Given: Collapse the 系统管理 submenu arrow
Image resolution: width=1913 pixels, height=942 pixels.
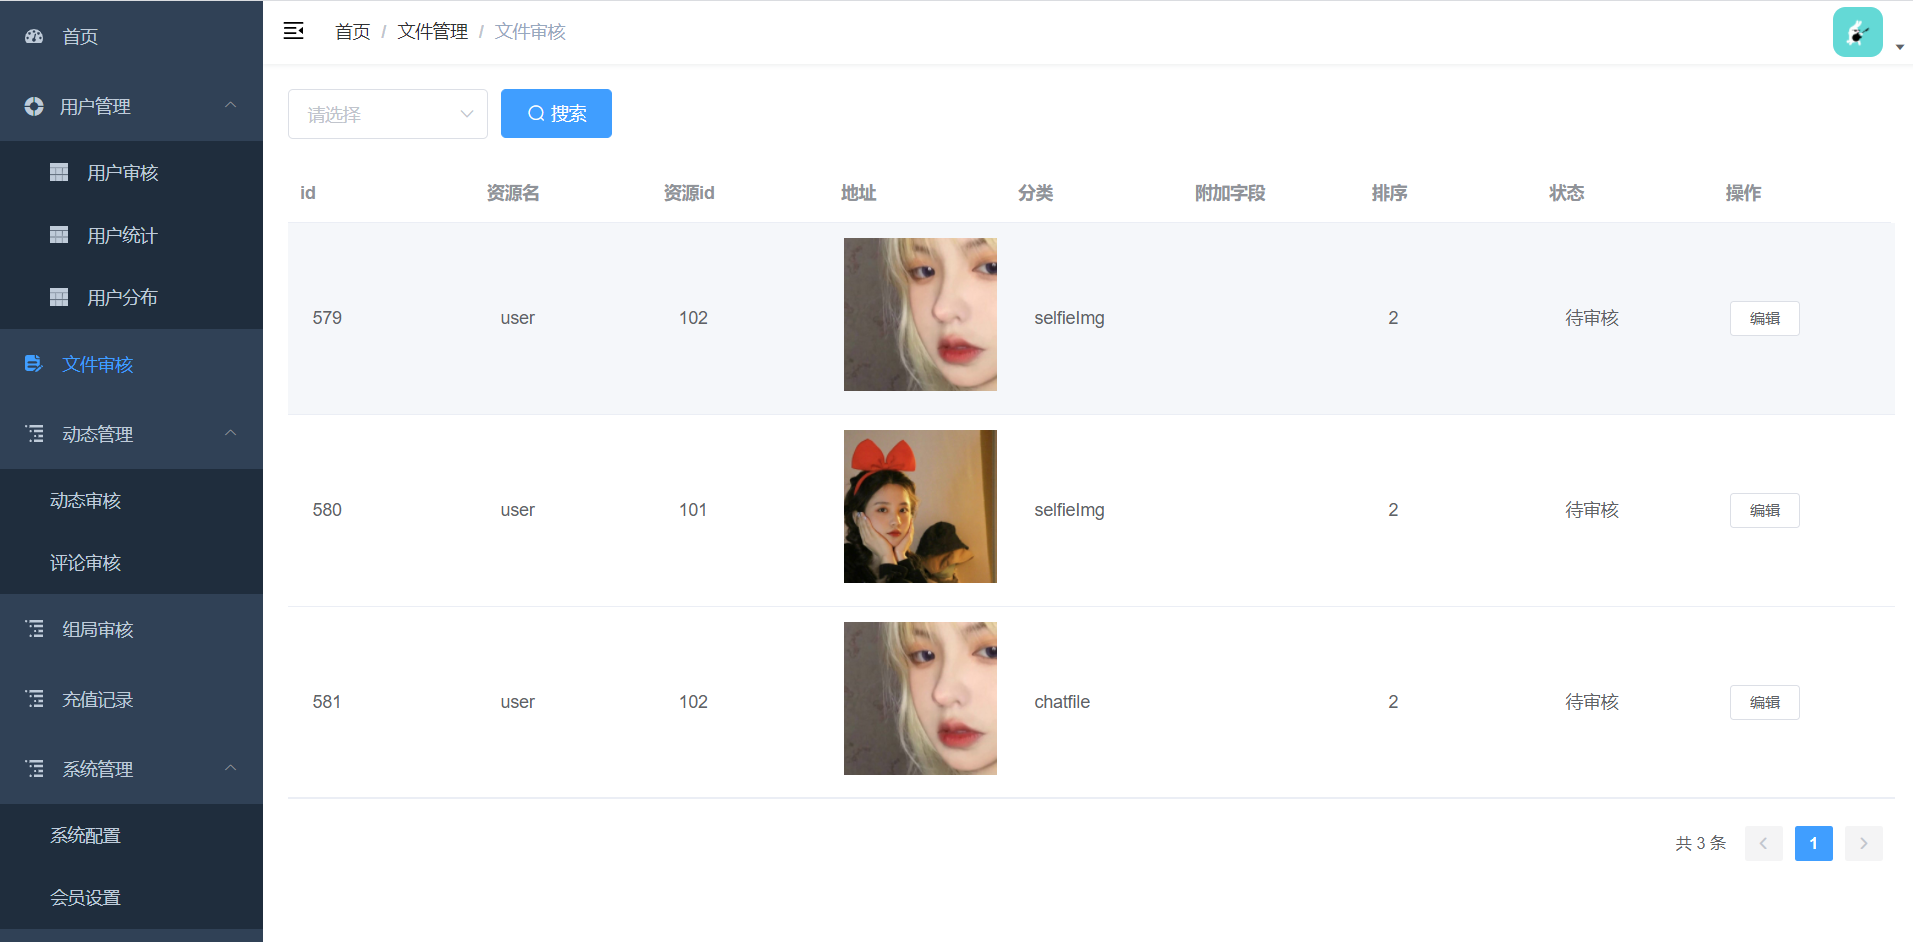Looking at the screenshot, I should pyautogui.click(x=231, y=768).
